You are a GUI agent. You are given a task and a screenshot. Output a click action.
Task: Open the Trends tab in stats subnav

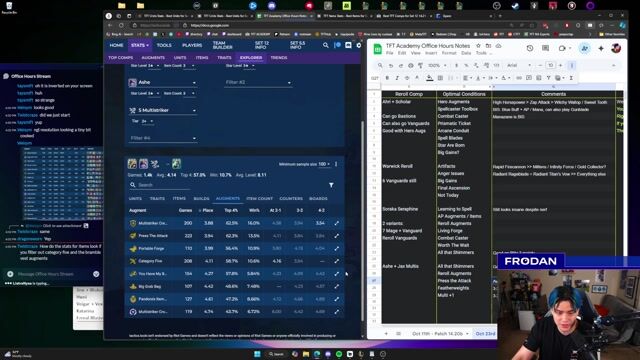[x=279, y=58]
